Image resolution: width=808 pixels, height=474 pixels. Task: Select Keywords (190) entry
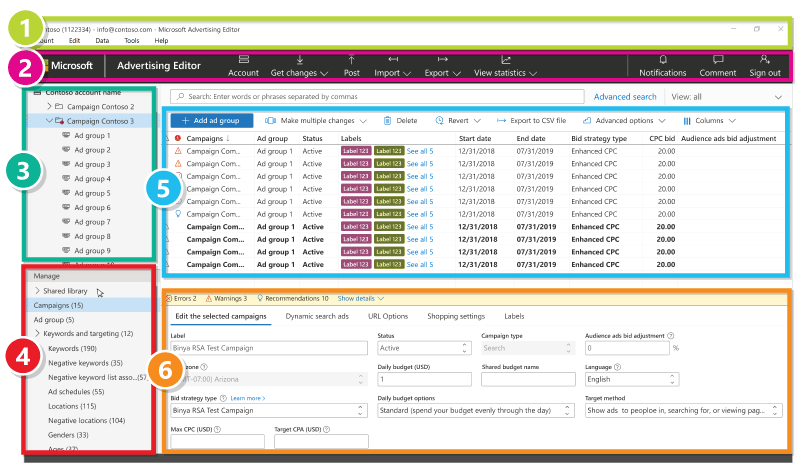[72, 348]
